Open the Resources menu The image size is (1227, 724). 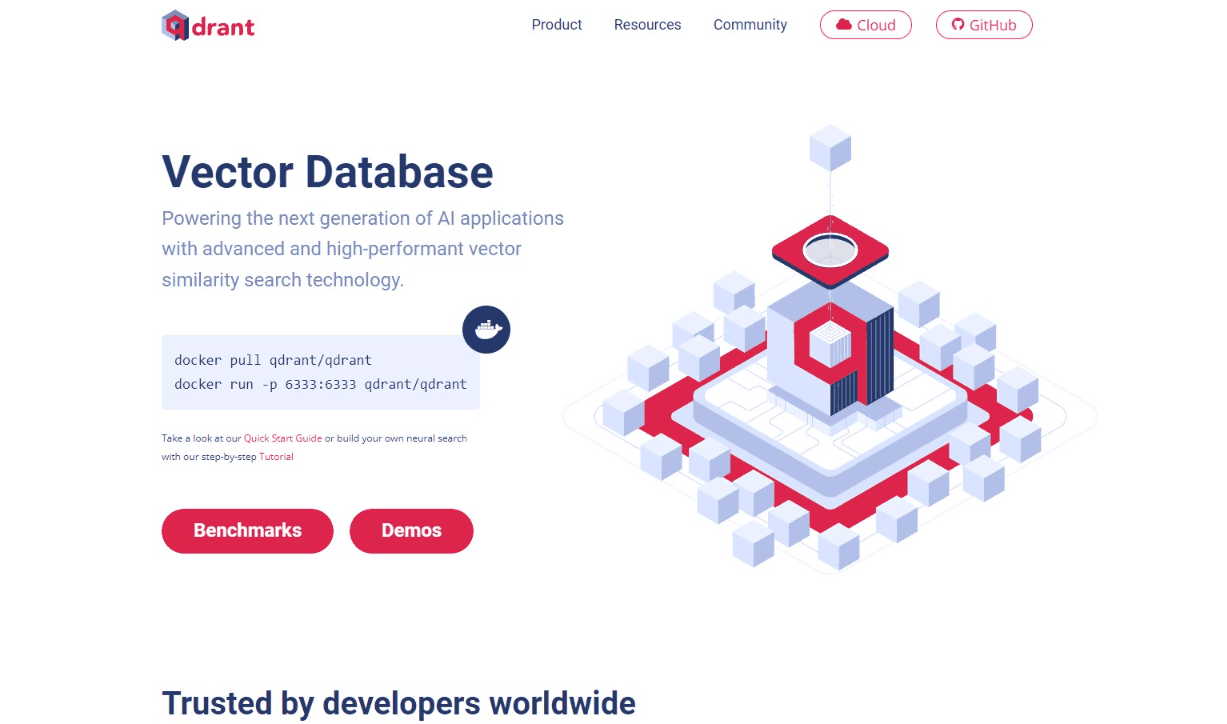tap(647, 25)
